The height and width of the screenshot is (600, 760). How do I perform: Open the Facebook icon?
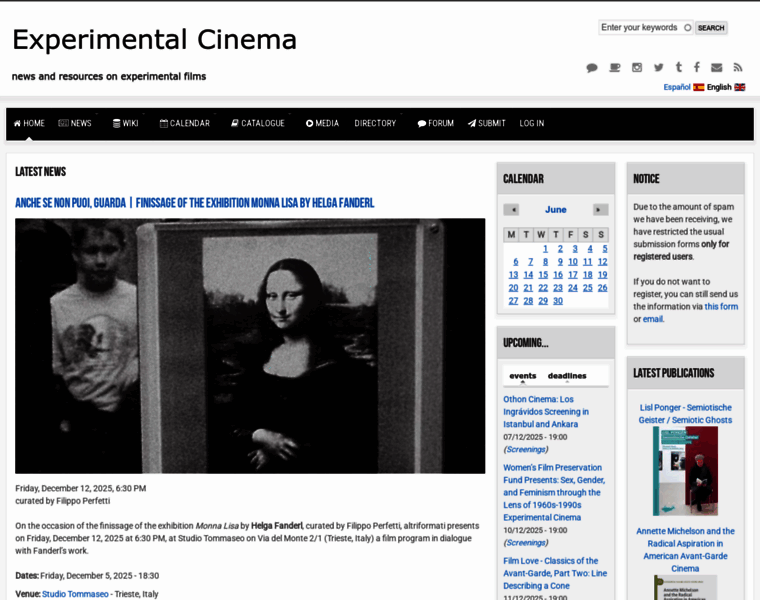(697, 67)
